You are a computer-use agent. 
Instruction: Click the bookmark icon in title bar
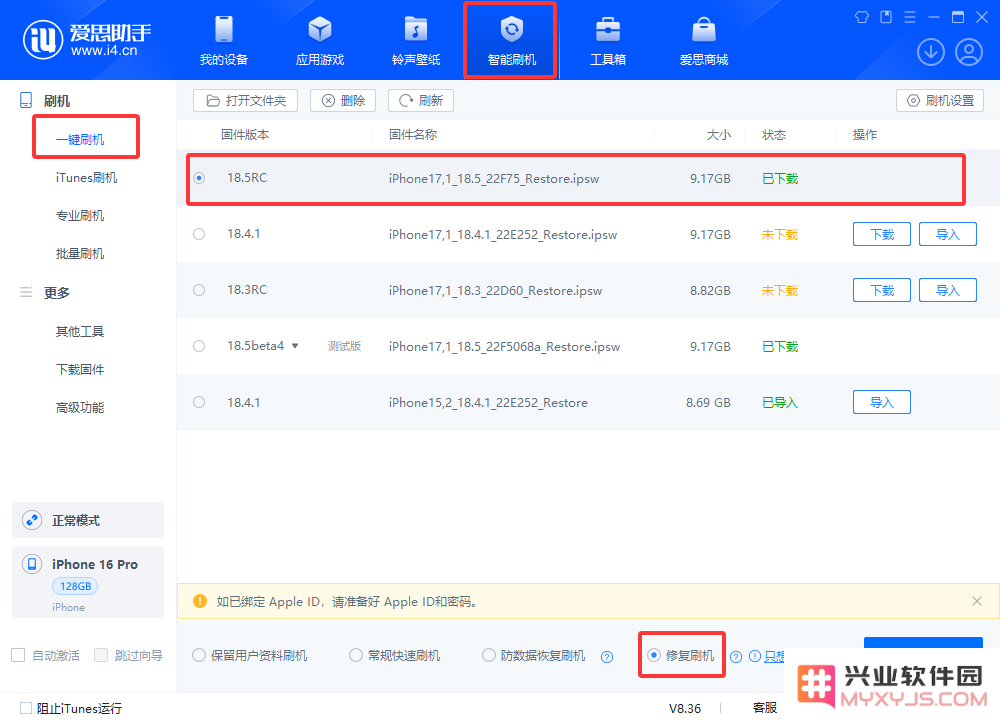point(886,17)
